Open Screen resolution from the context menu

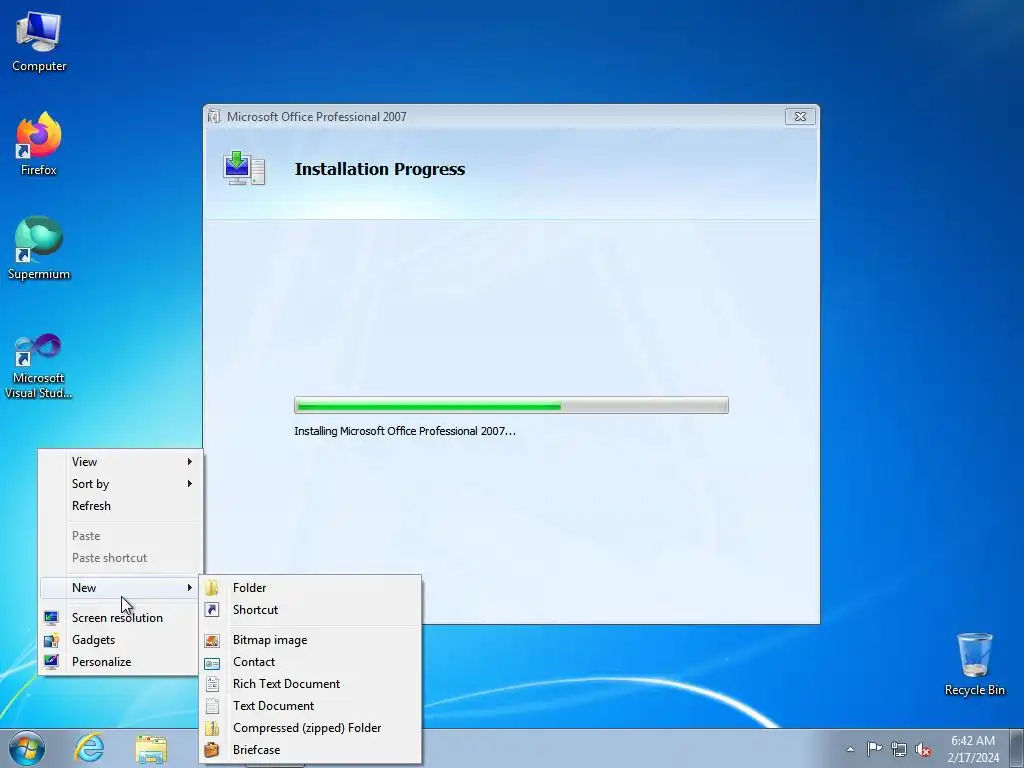click(121, 618)
